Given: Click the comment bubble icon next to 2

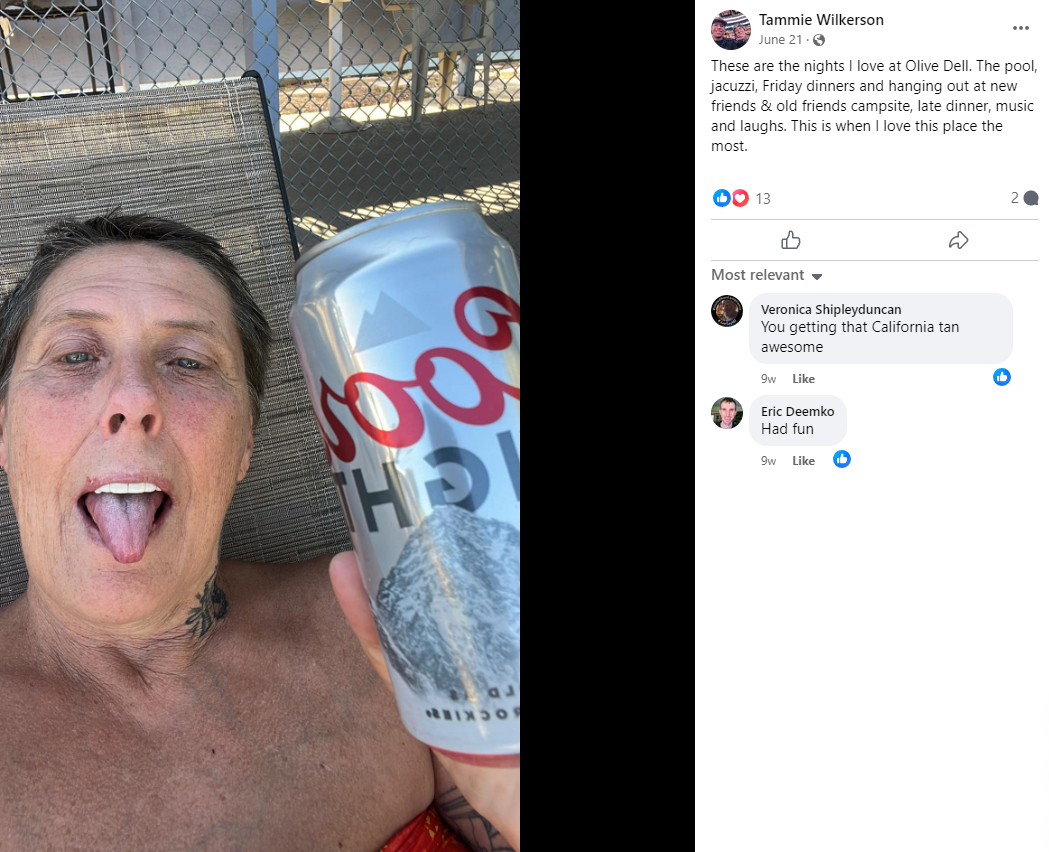Looking at the screenshot, I should 1031,198.
